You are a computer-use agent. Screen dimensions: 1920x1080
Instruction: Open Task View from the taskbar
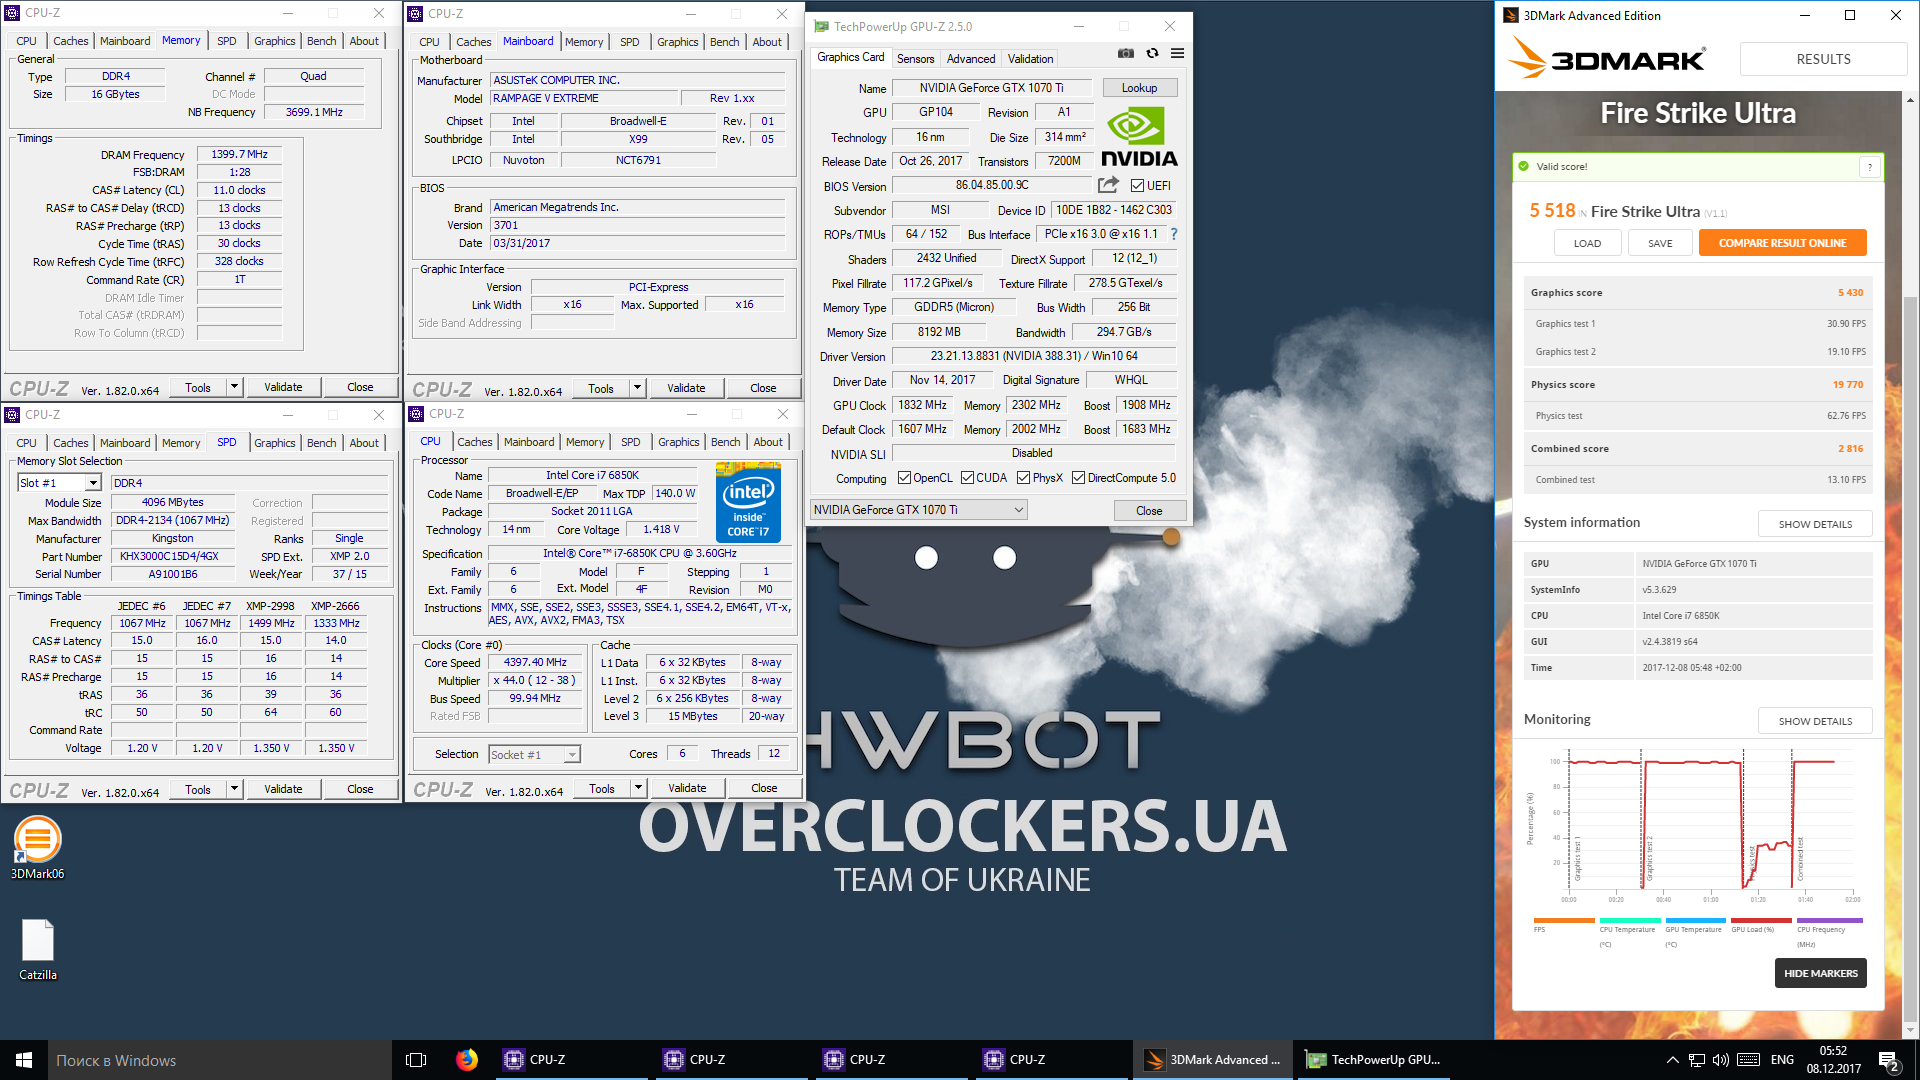[x=416, y=1060]
